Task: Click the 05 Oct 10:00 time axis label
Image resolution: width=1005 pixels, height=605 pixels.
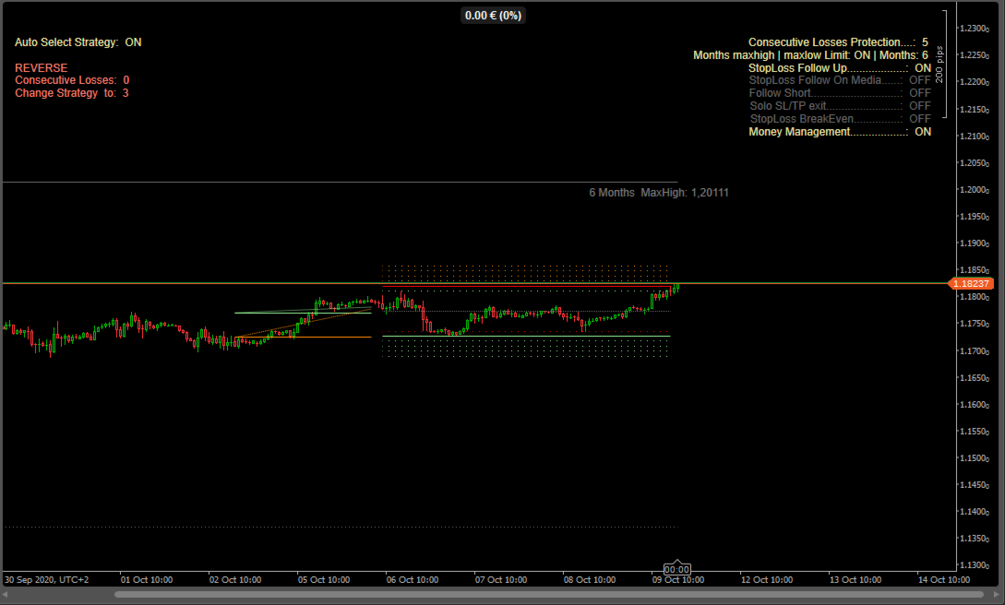Action: [324, 579]
